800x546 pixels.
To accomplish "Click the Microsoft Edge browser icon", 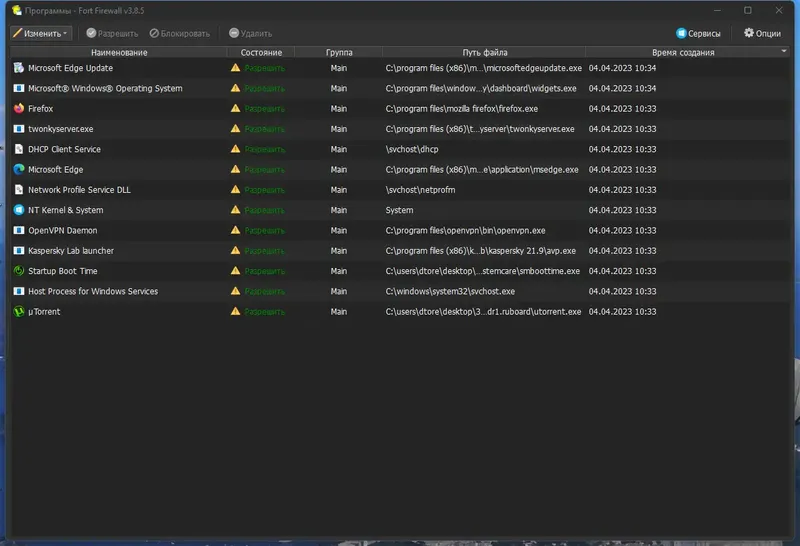I will point(19,169).
